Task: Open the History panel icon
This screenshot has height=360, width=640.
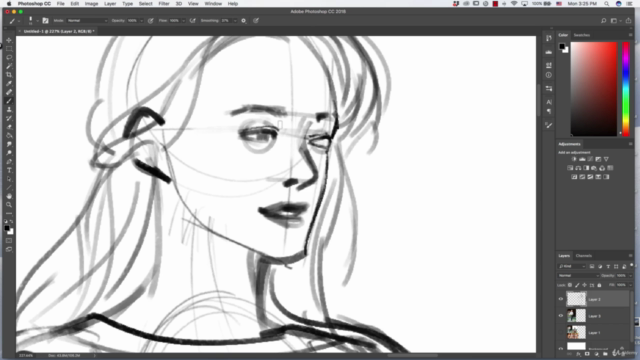Action: pos(549,38)
